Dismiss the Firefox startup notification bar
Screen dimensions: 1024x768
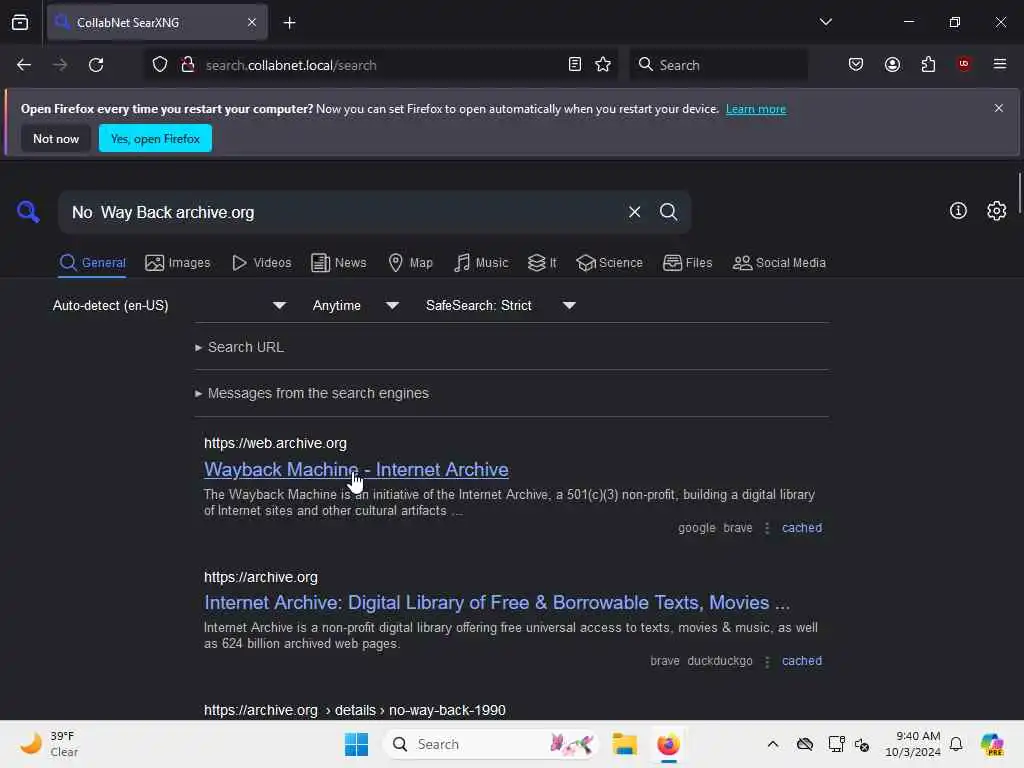click(999, 108)
